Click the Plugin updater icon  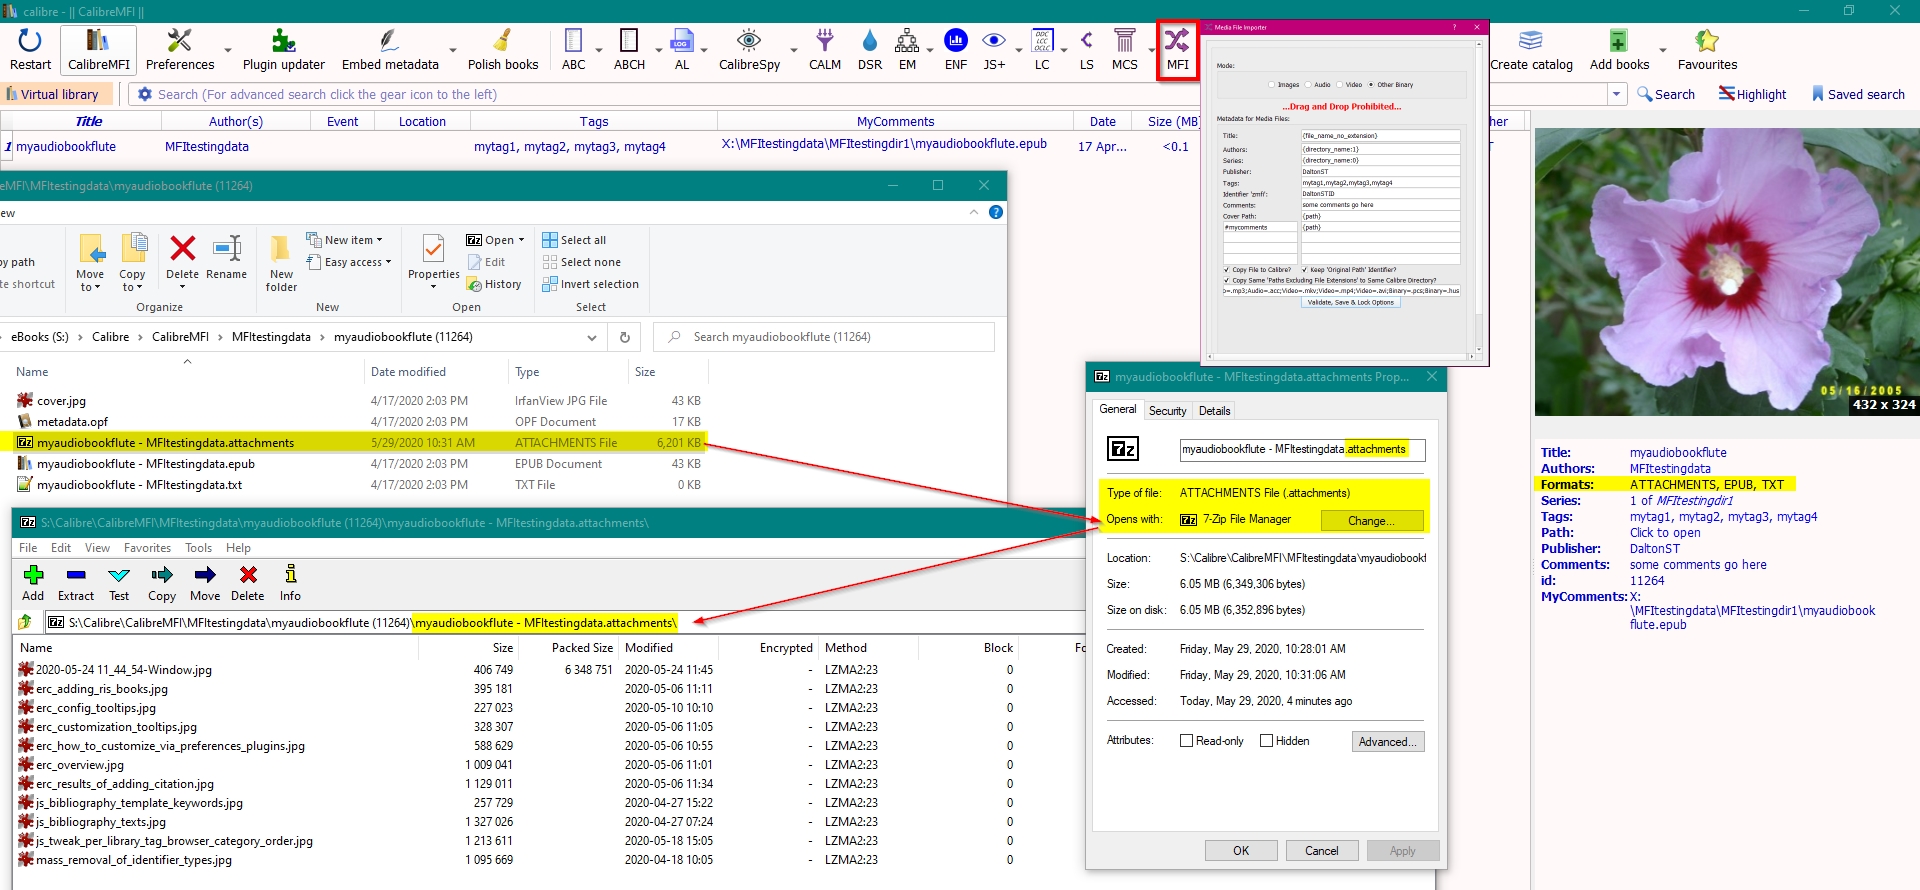[x=283, y=49]
